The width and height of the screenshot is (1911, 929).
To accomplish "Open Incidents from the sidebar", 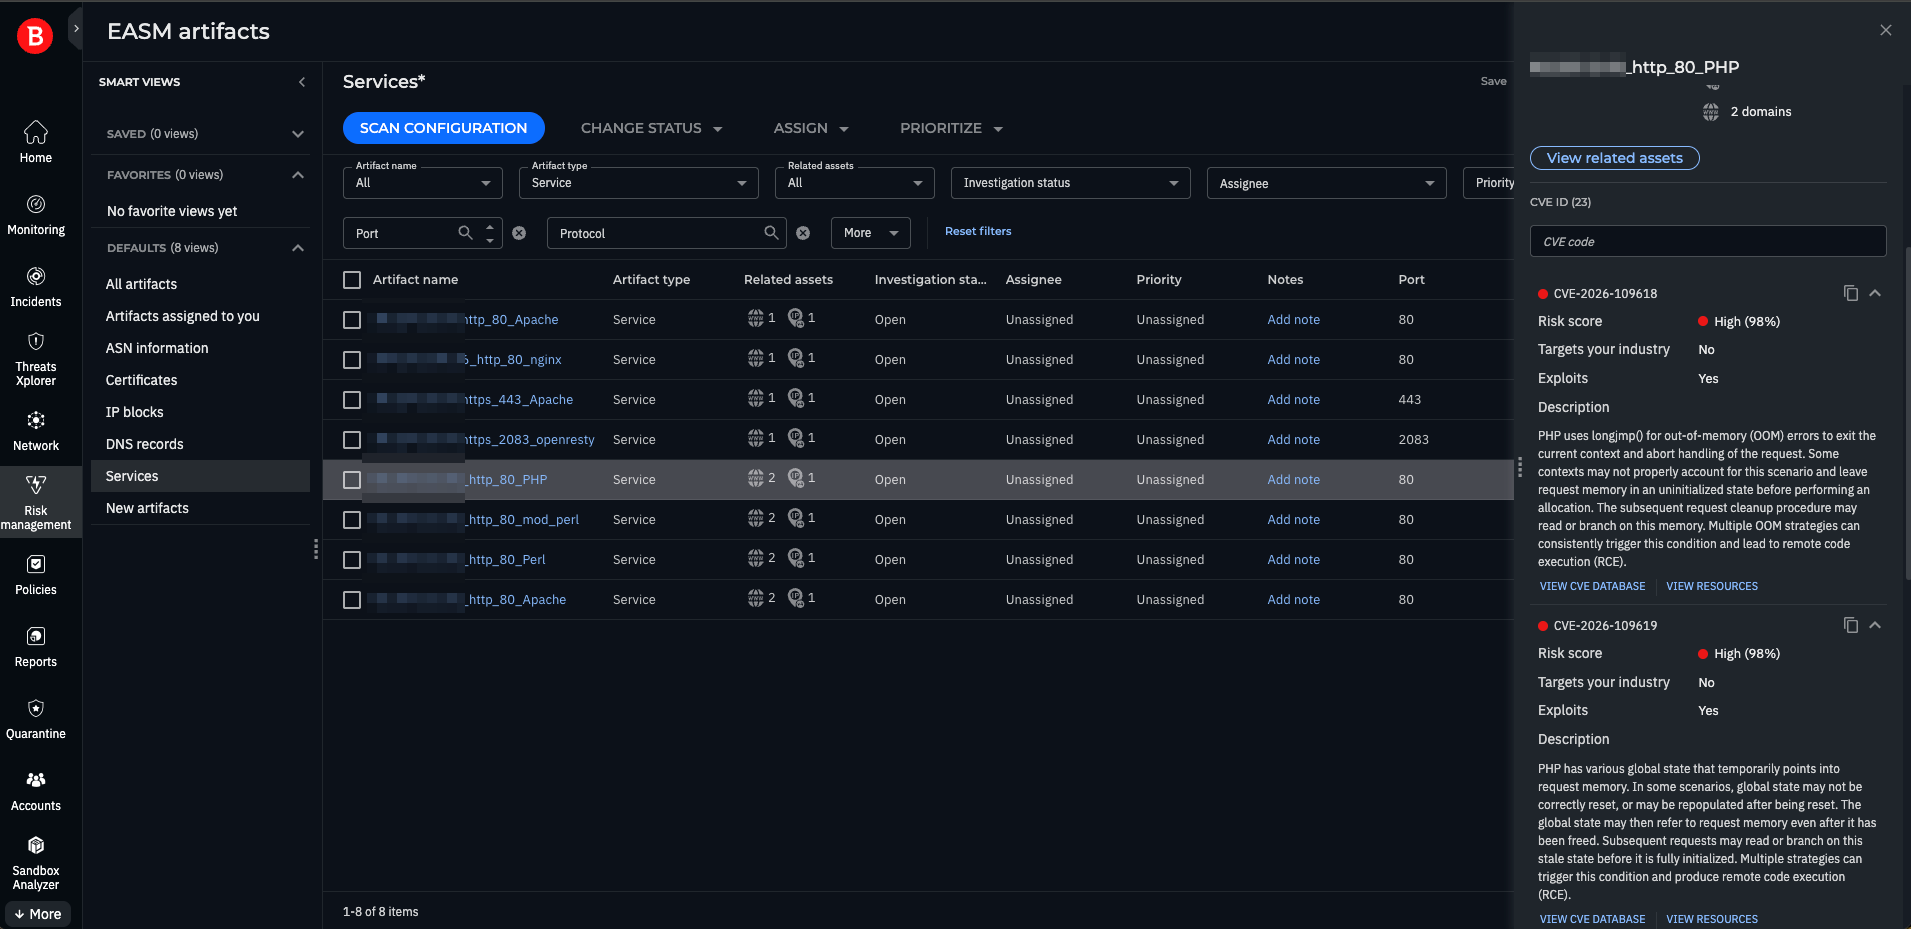I will tap(36, 287).
